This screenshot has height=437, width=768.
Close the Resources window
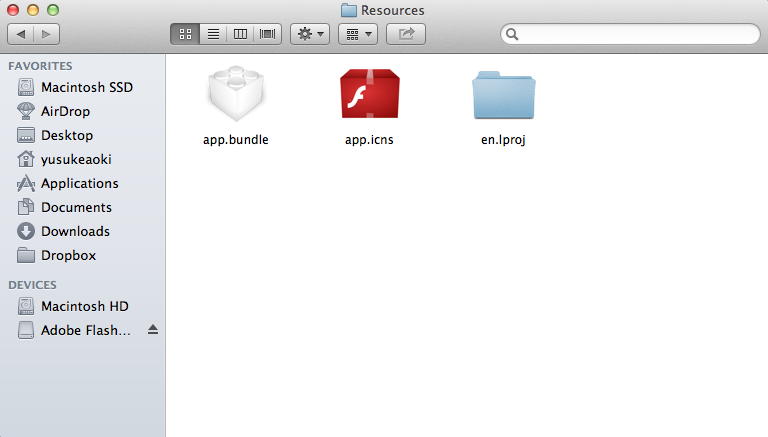tap(13, 10)
